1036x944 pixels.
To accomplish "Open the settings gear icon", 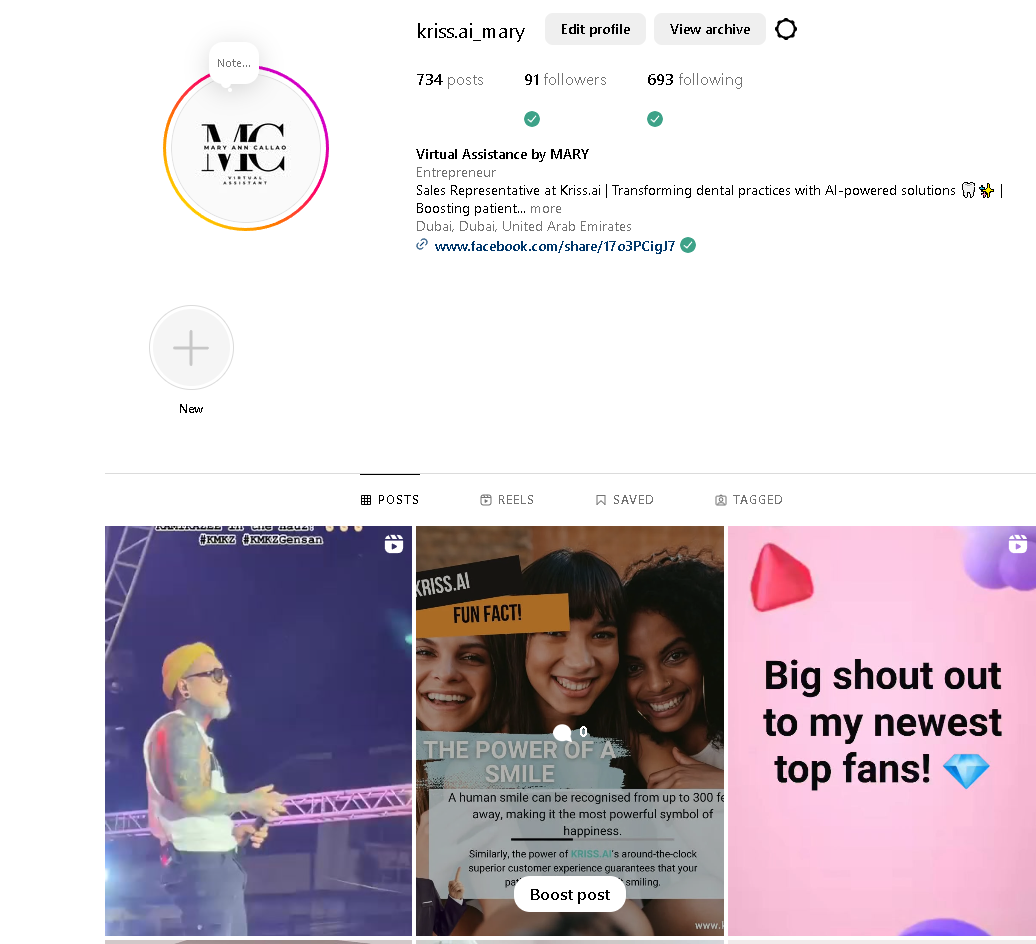I will click(x=786, y=29).
